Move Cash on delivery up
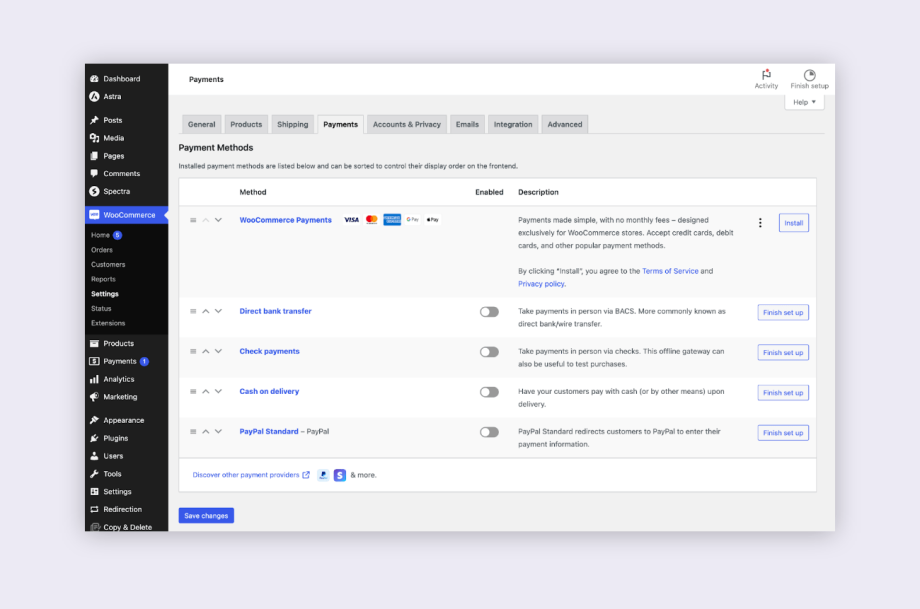The width and height of the screenshot is (920, 609). point(206,391)
